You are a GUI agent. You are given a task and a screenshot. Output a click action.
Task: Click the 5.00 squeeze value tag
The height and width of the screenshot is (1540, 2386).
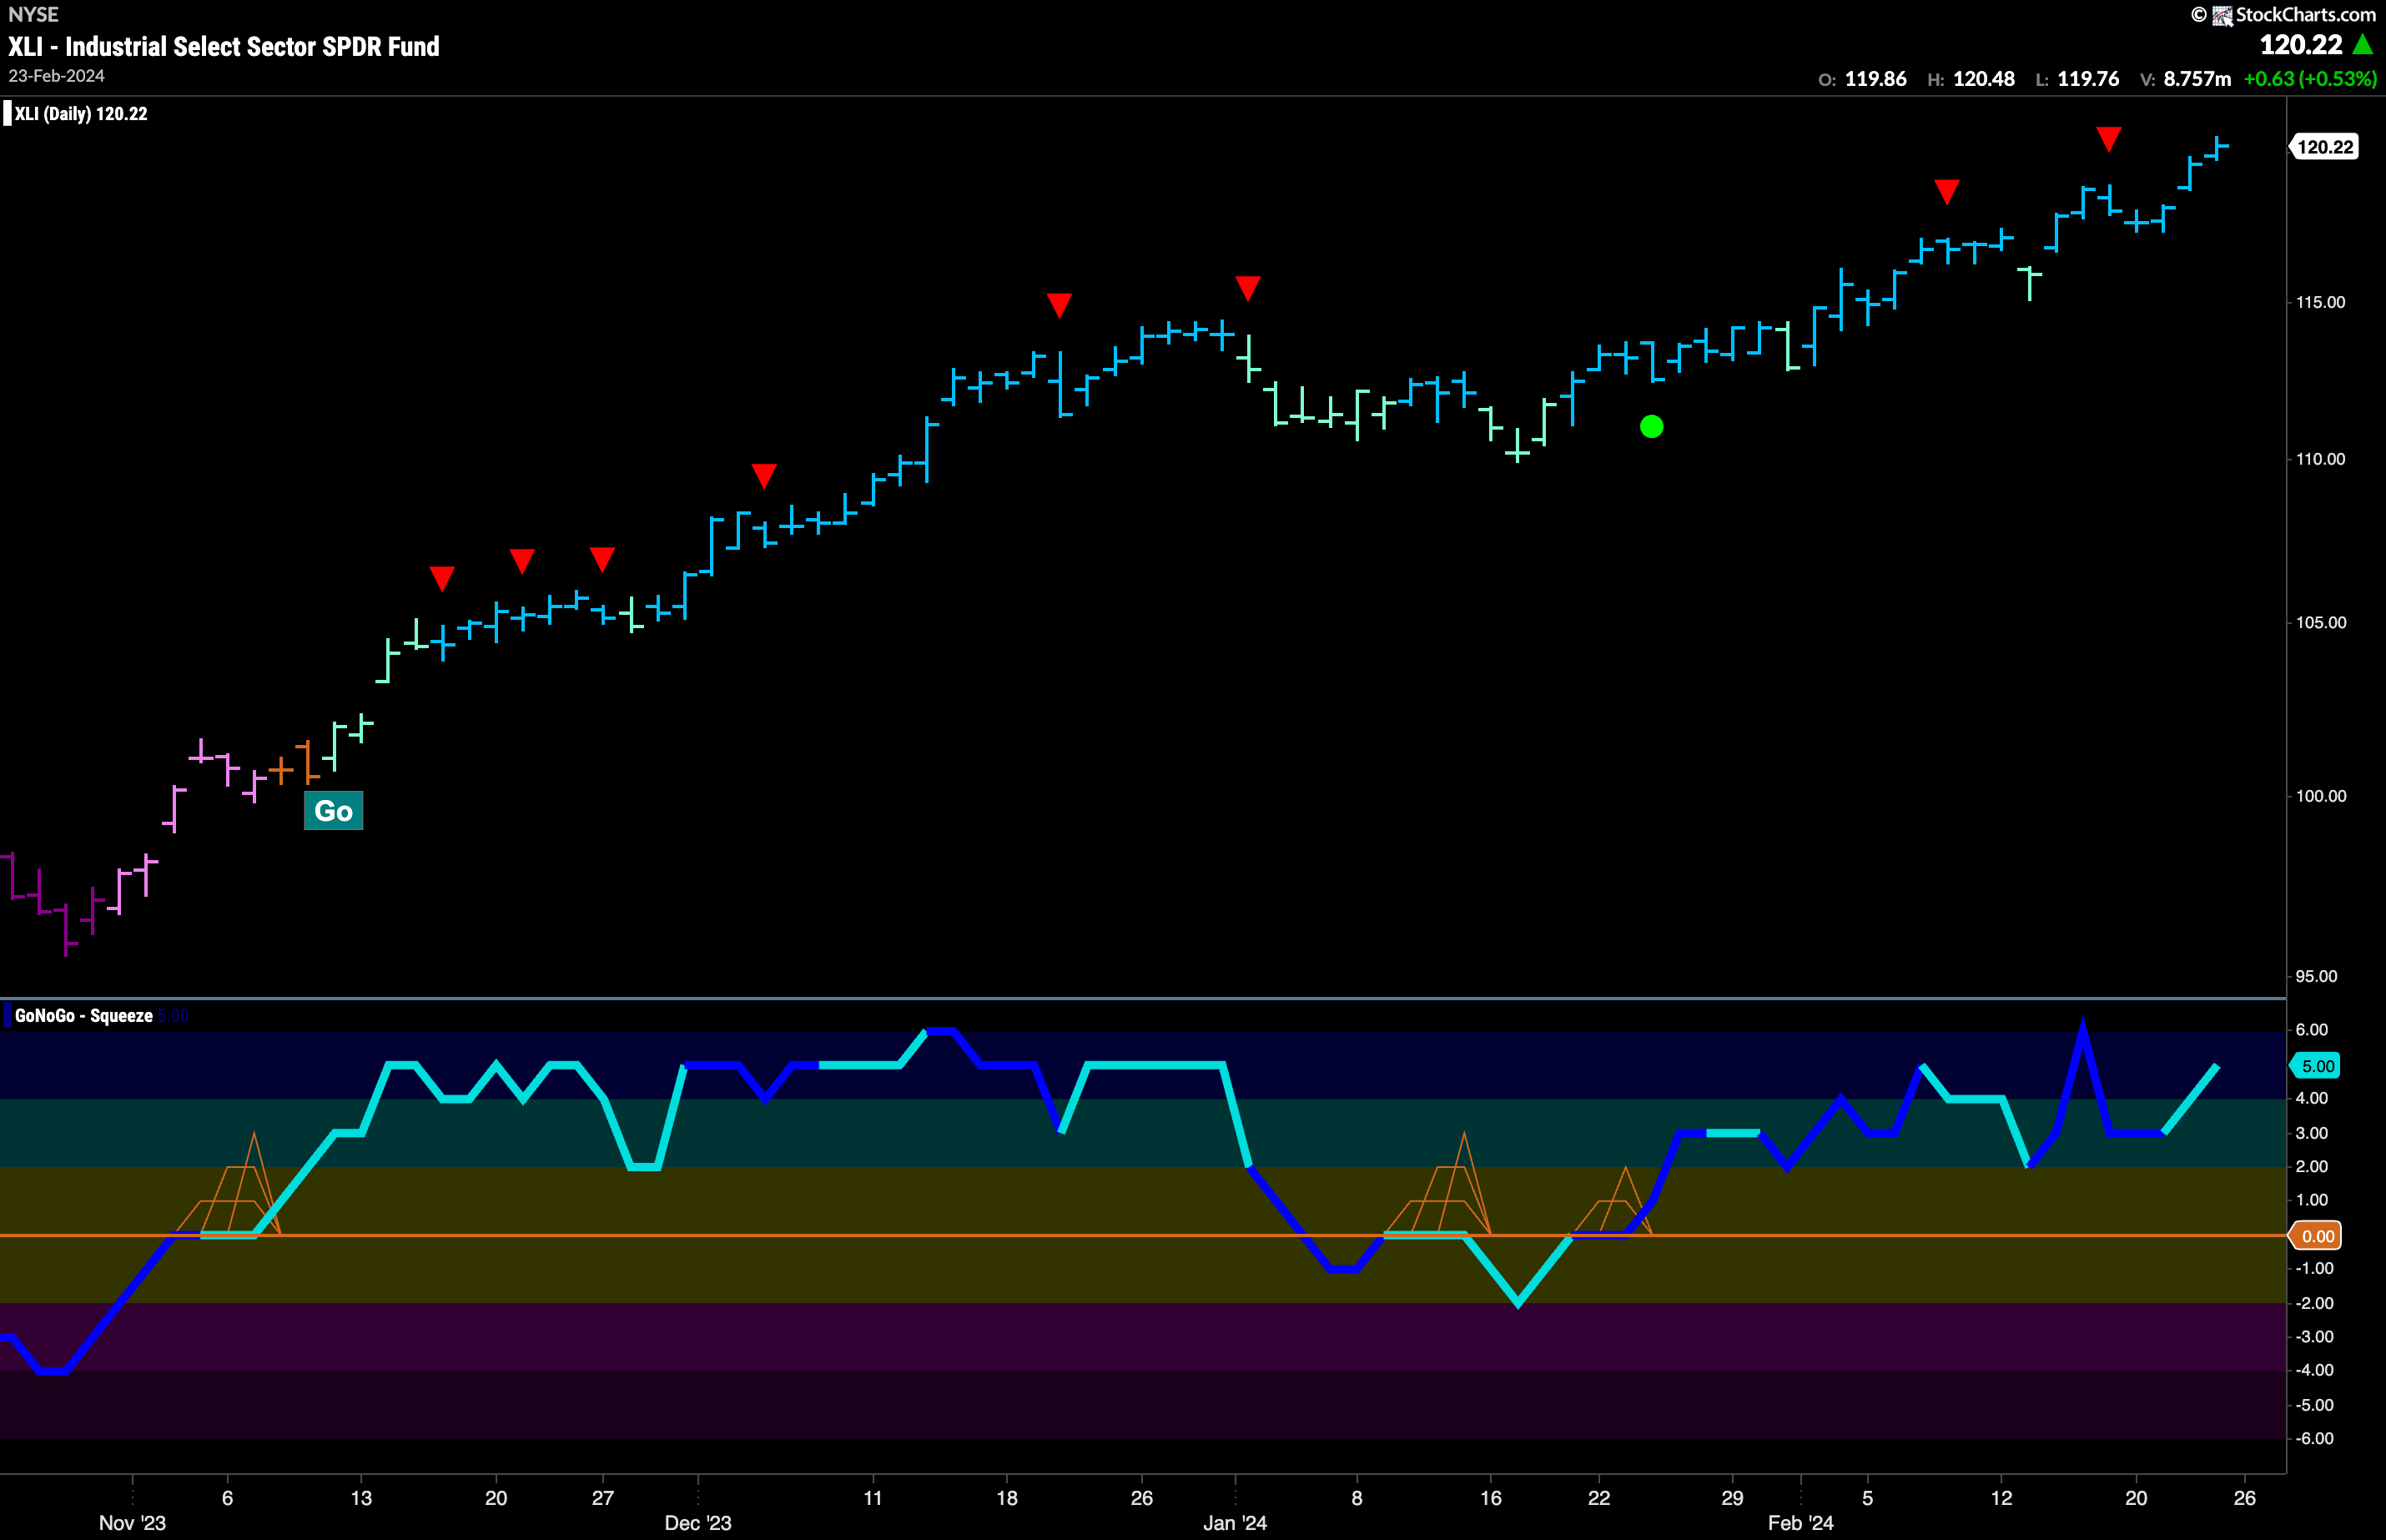(x=2317, y=1066)
